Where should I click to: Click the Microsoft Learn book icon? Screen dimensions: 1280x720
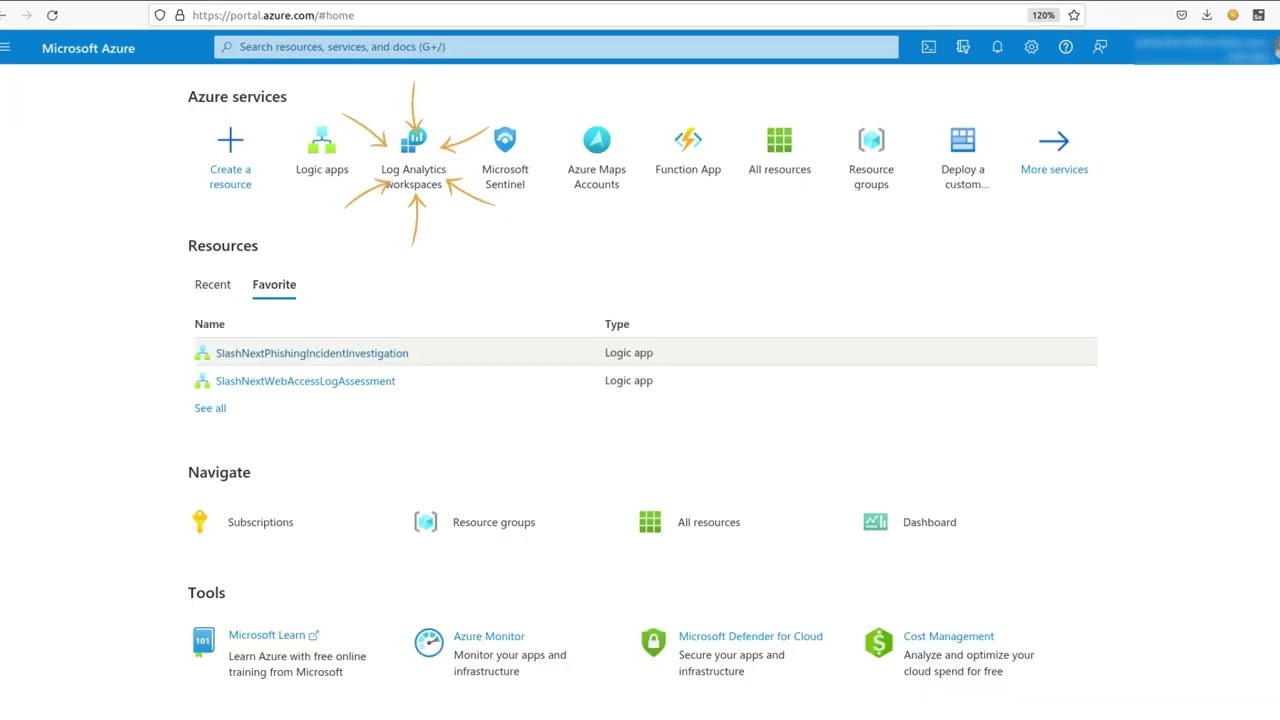(x=203, y=641)
